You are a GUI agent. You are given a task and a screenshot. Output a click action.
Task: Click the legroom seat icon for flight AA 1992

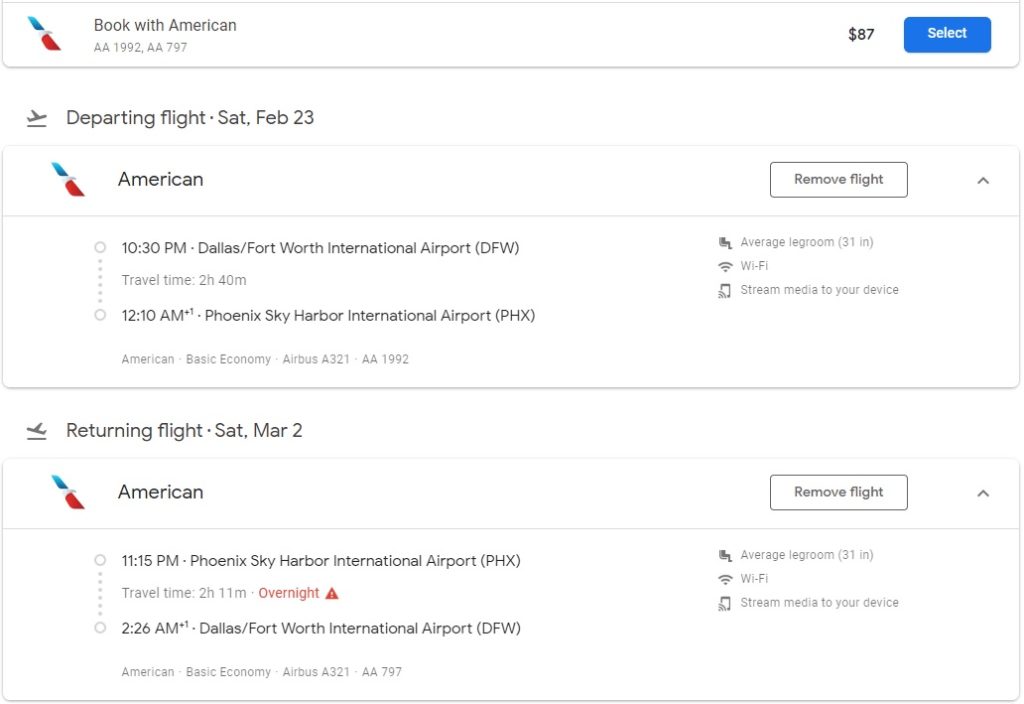click(725, 243)
